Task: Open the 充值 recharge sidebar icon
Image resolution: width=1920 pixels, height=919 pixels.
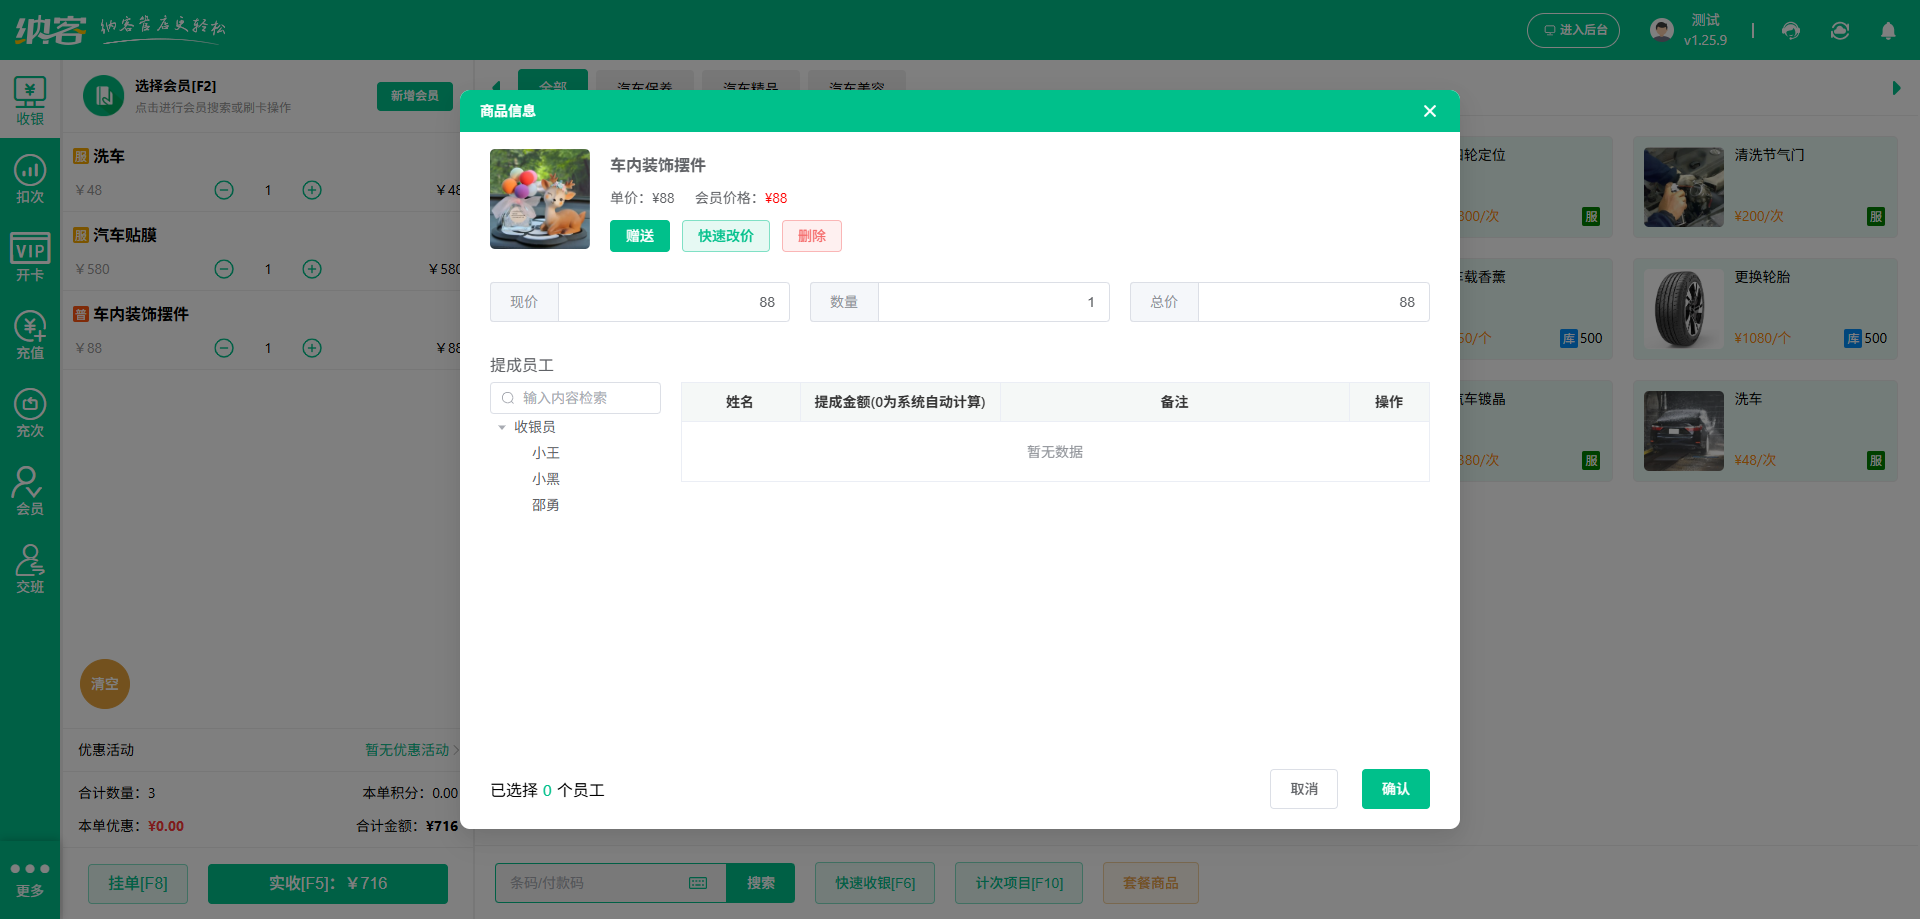Action: (x=30, y=334)
